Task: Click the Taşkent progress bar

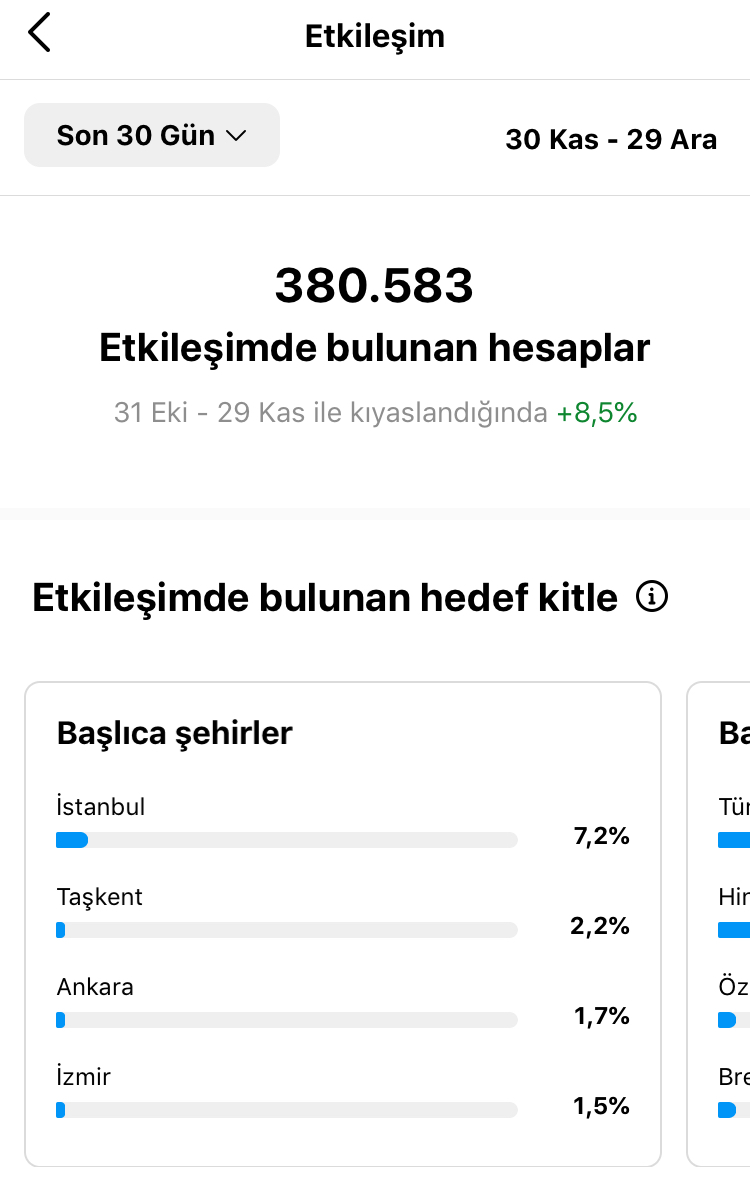Action: [287, 930]
